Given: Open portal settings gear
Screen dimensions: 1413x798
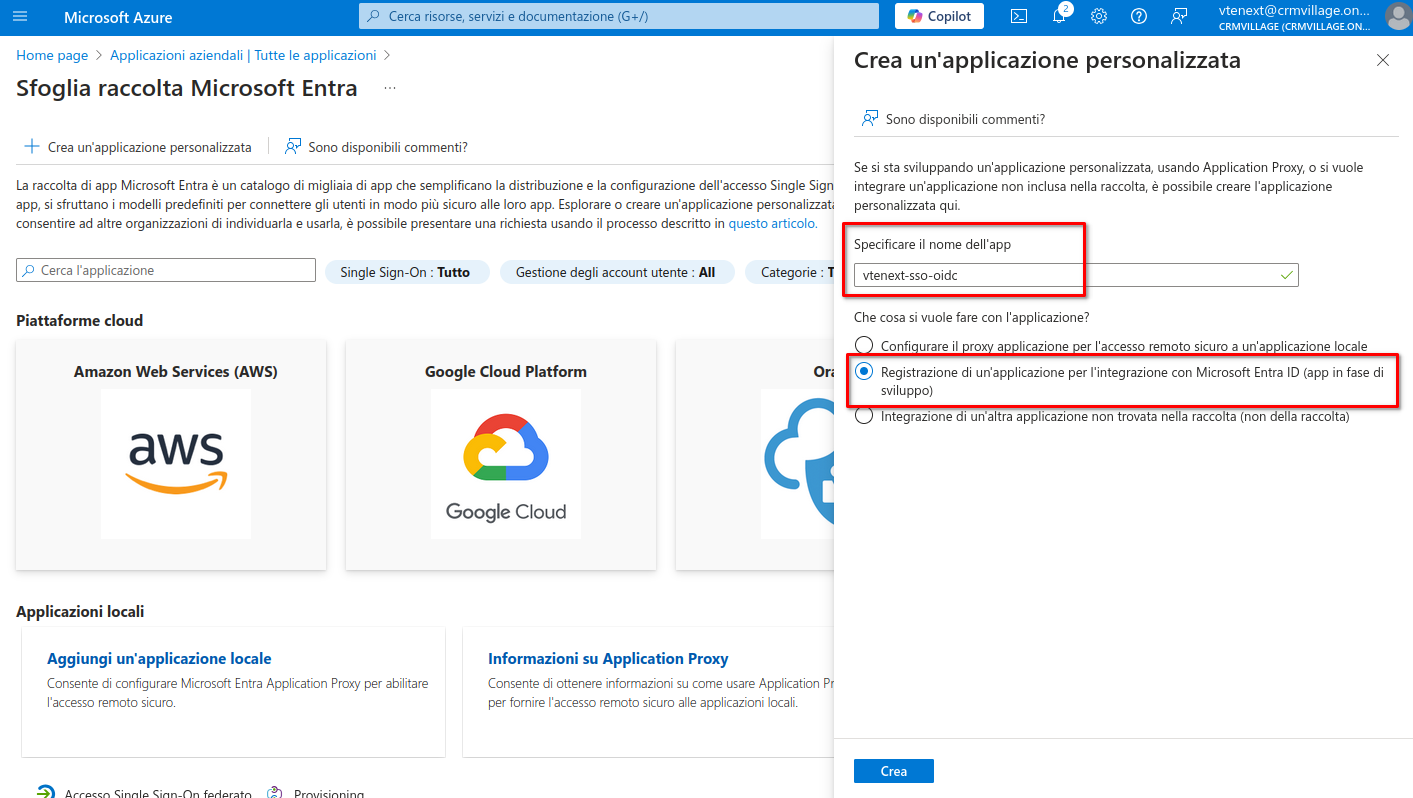Looking at the screenshot, I should coord(1099,16).
